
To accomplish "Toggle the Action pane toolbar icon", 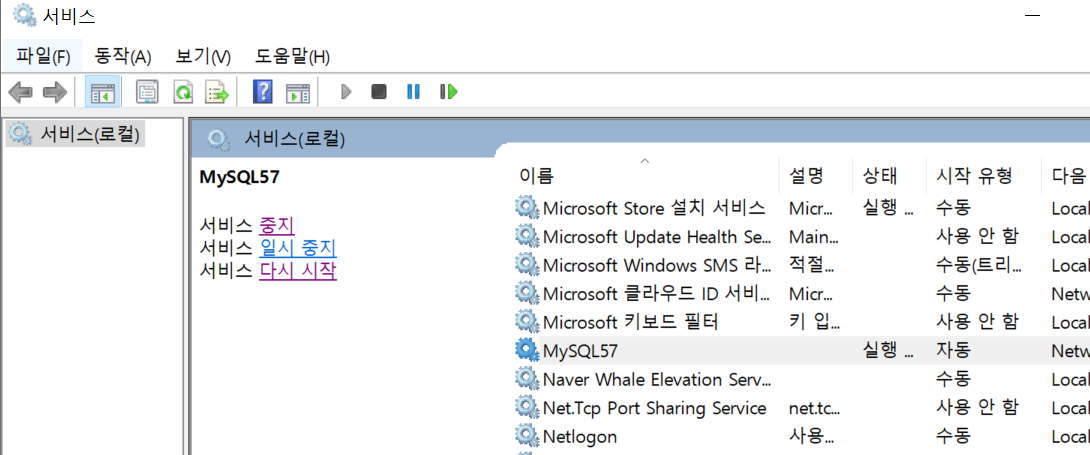I will (298, 92).
